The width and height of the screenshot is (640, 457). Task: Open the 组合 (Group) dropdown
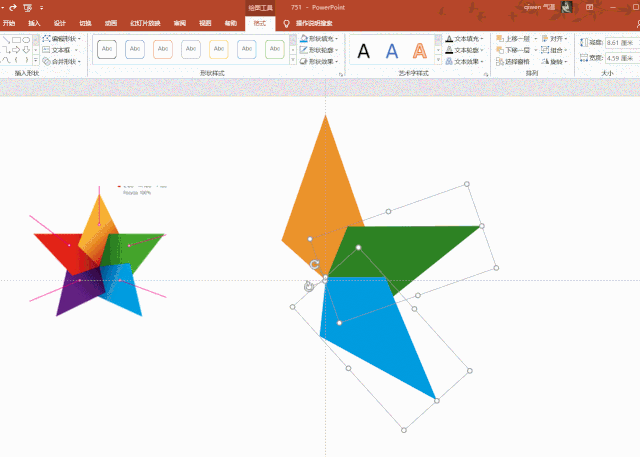[554, 50]
